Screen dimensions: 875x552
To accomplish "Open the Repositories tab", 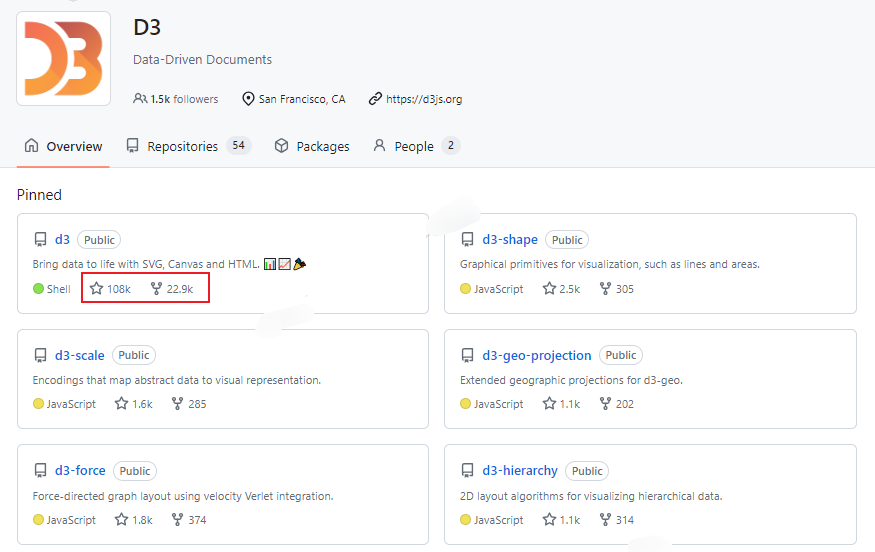I will 189,146.
